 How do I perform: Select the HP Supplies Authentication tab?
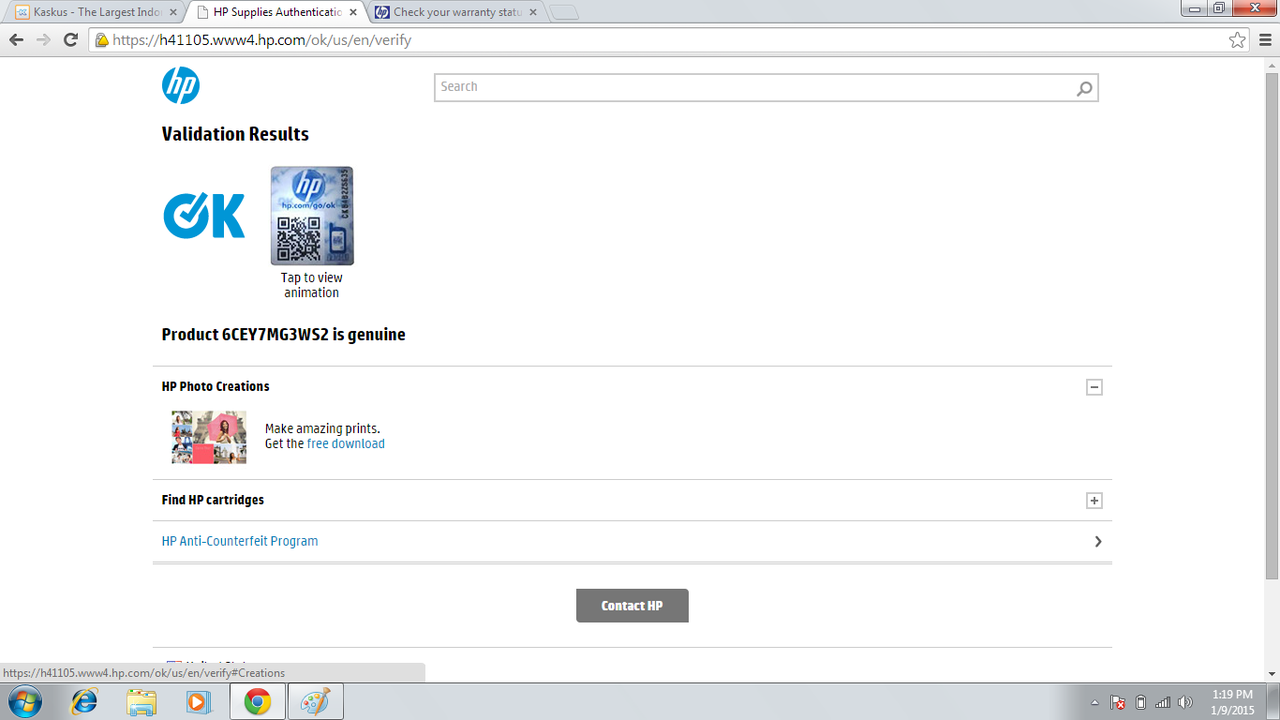coord(276,12)
